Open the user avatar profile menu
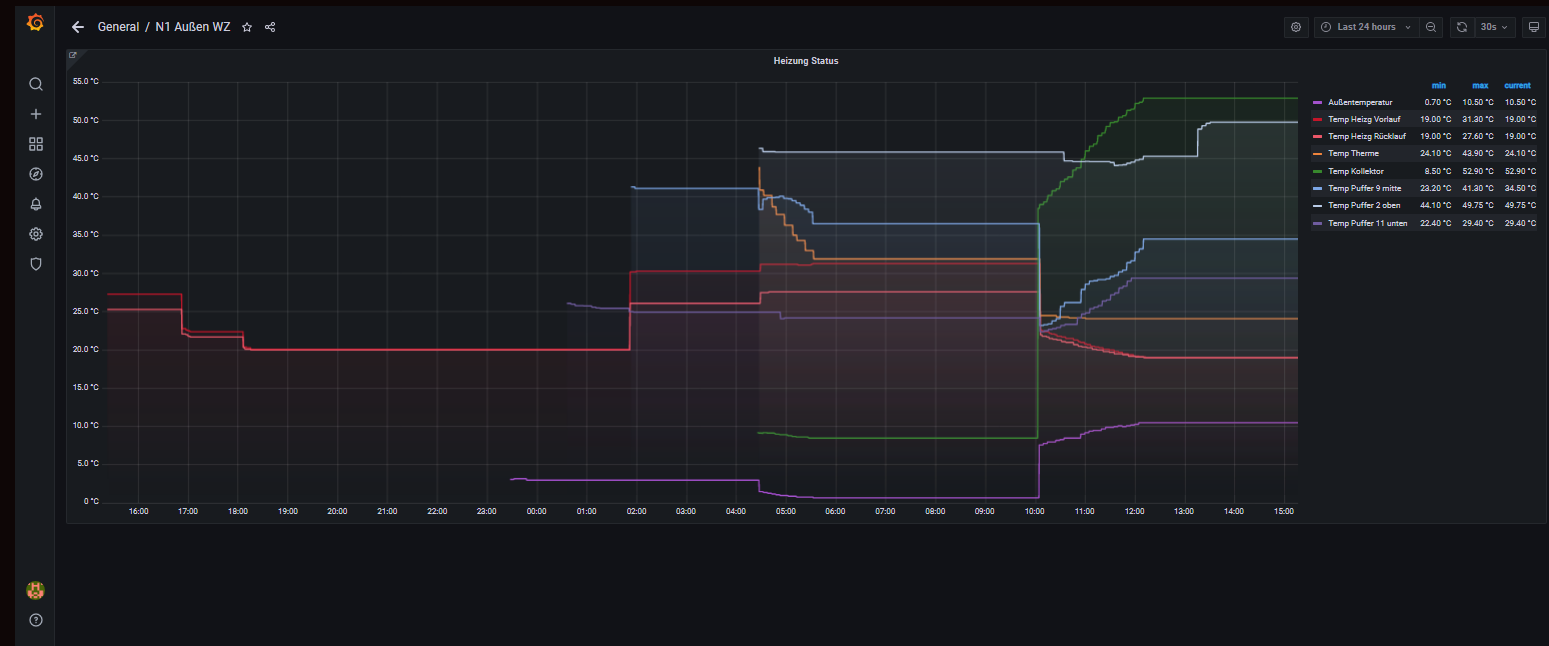Image resolution: width=1549 pixels, height=646 pixels. [x=35, y=590]
